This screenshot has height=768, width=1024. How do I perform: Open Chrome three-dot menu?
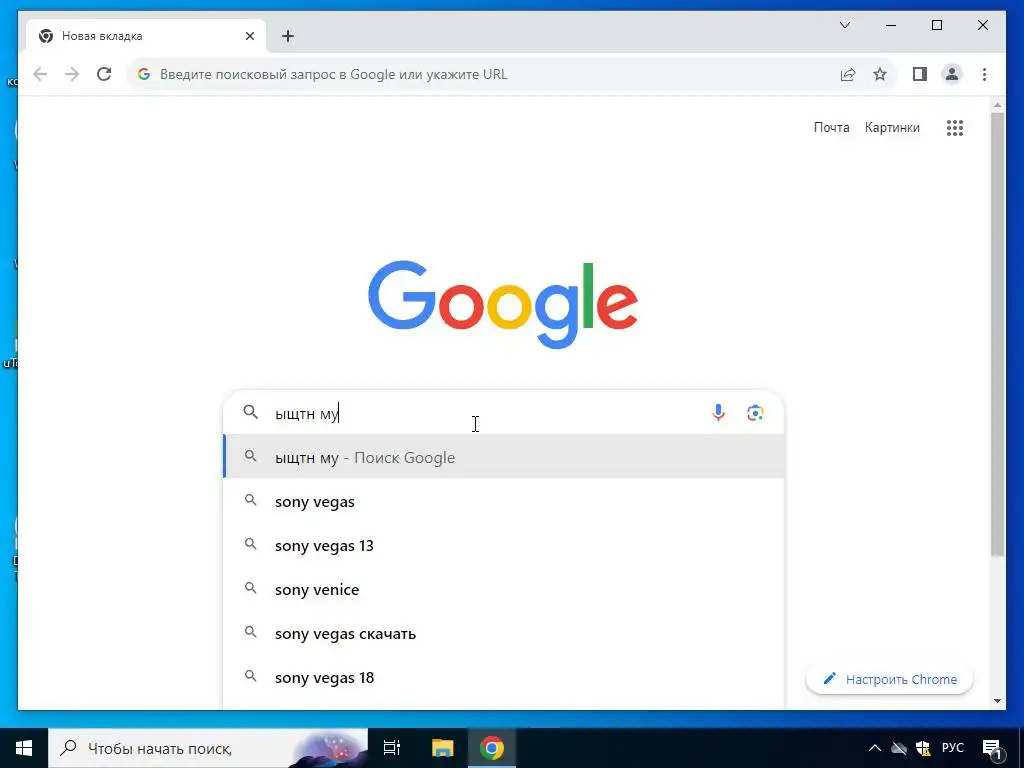[x=984, y=74]
